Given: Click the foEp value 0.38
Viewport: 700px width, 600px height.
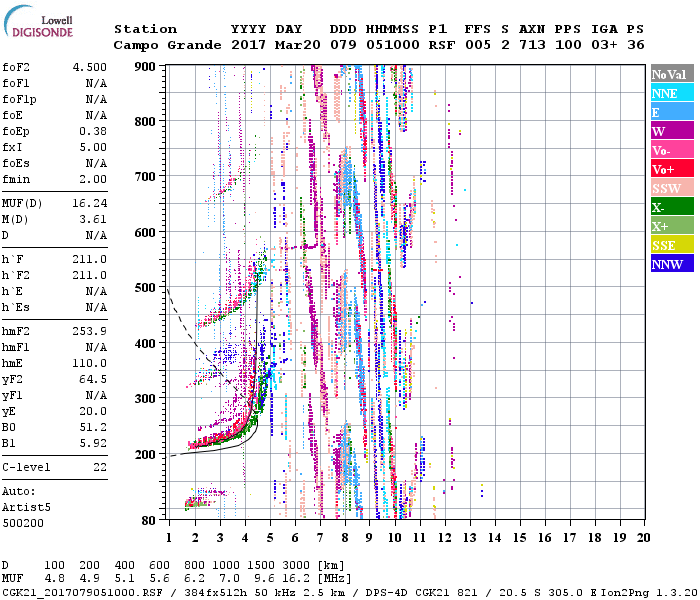Looking at the screenshot, I should coord(93,131).
